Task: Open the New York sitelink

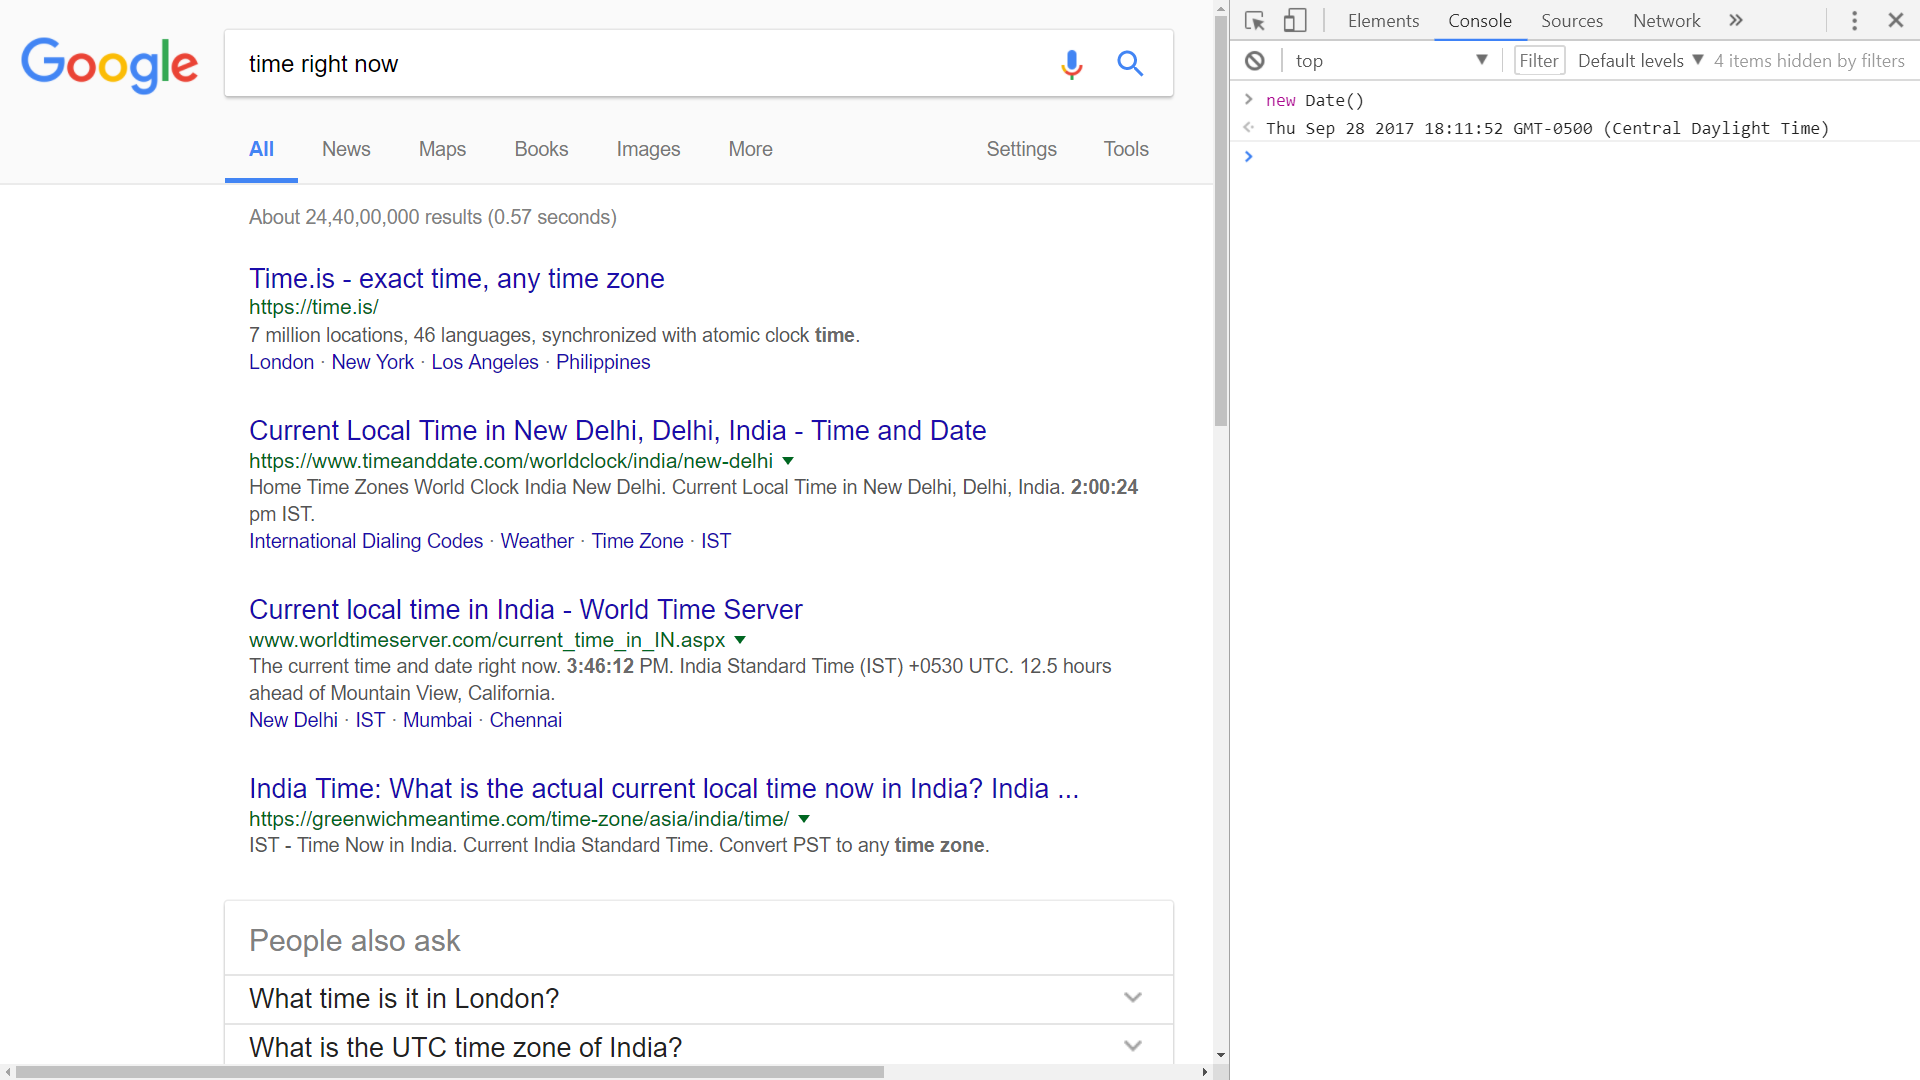Action: [x=372, y=363]
